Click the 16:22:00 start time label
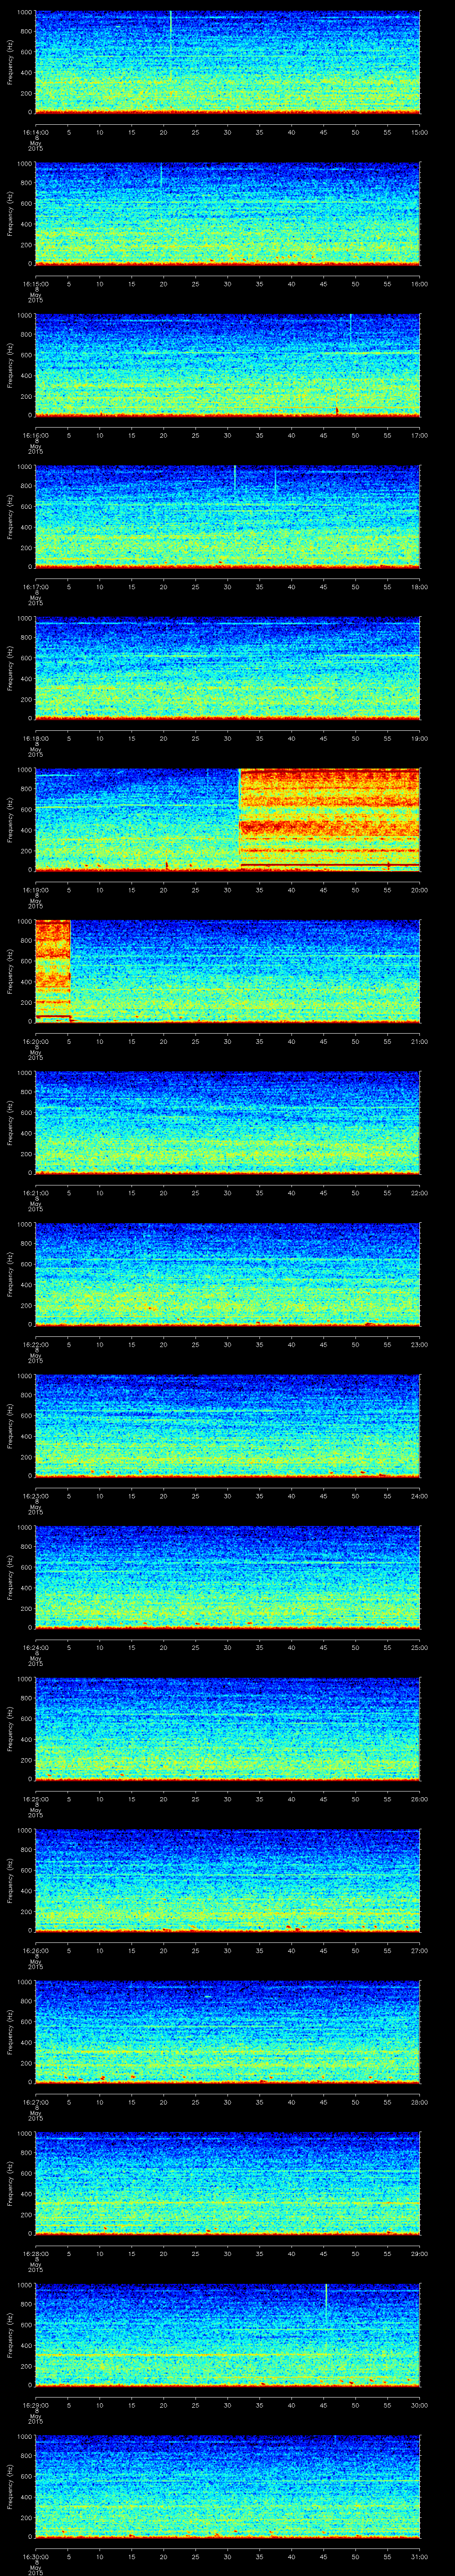Viewport: 455px width, 2576px height. [x=35, y=1344]
